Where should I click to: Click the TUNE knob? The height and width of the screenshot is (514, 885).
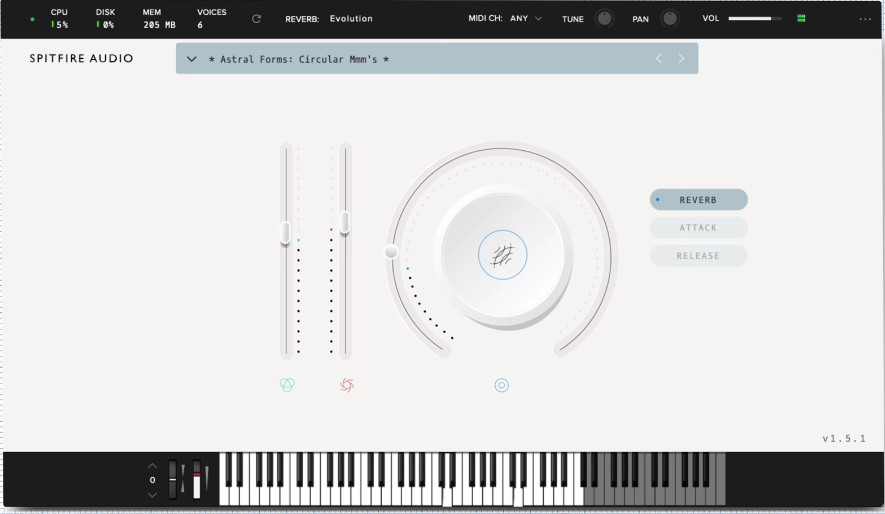click(604, 19)
